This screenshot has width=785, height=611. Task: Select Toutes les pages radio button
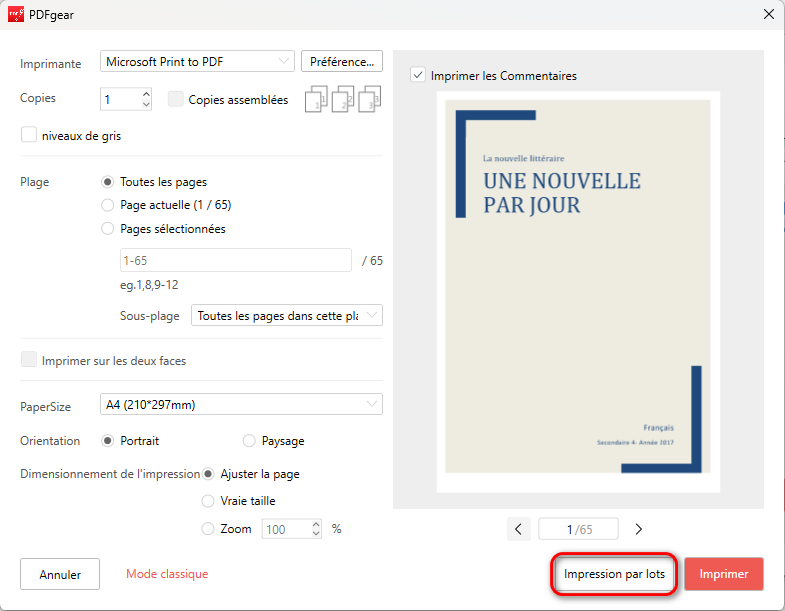point(107,182)
